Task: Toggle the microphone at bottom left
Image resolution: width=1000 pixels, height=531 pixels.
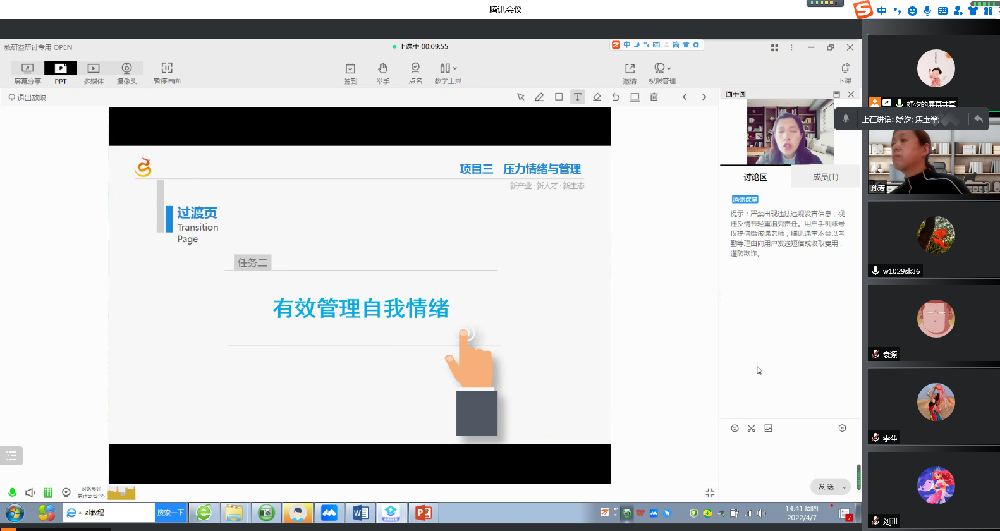Action: coord(12,492)
